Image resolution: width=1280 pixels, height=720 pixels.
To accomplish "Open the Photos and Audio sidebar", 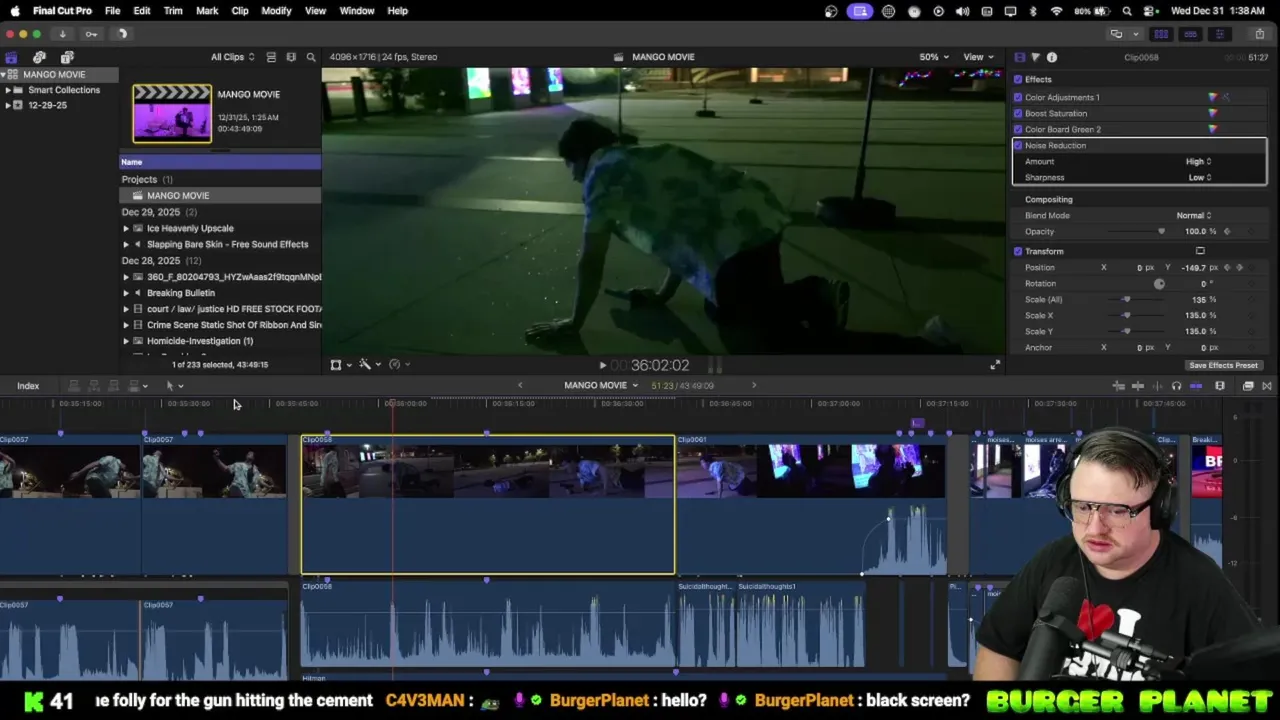I will 39,57.
